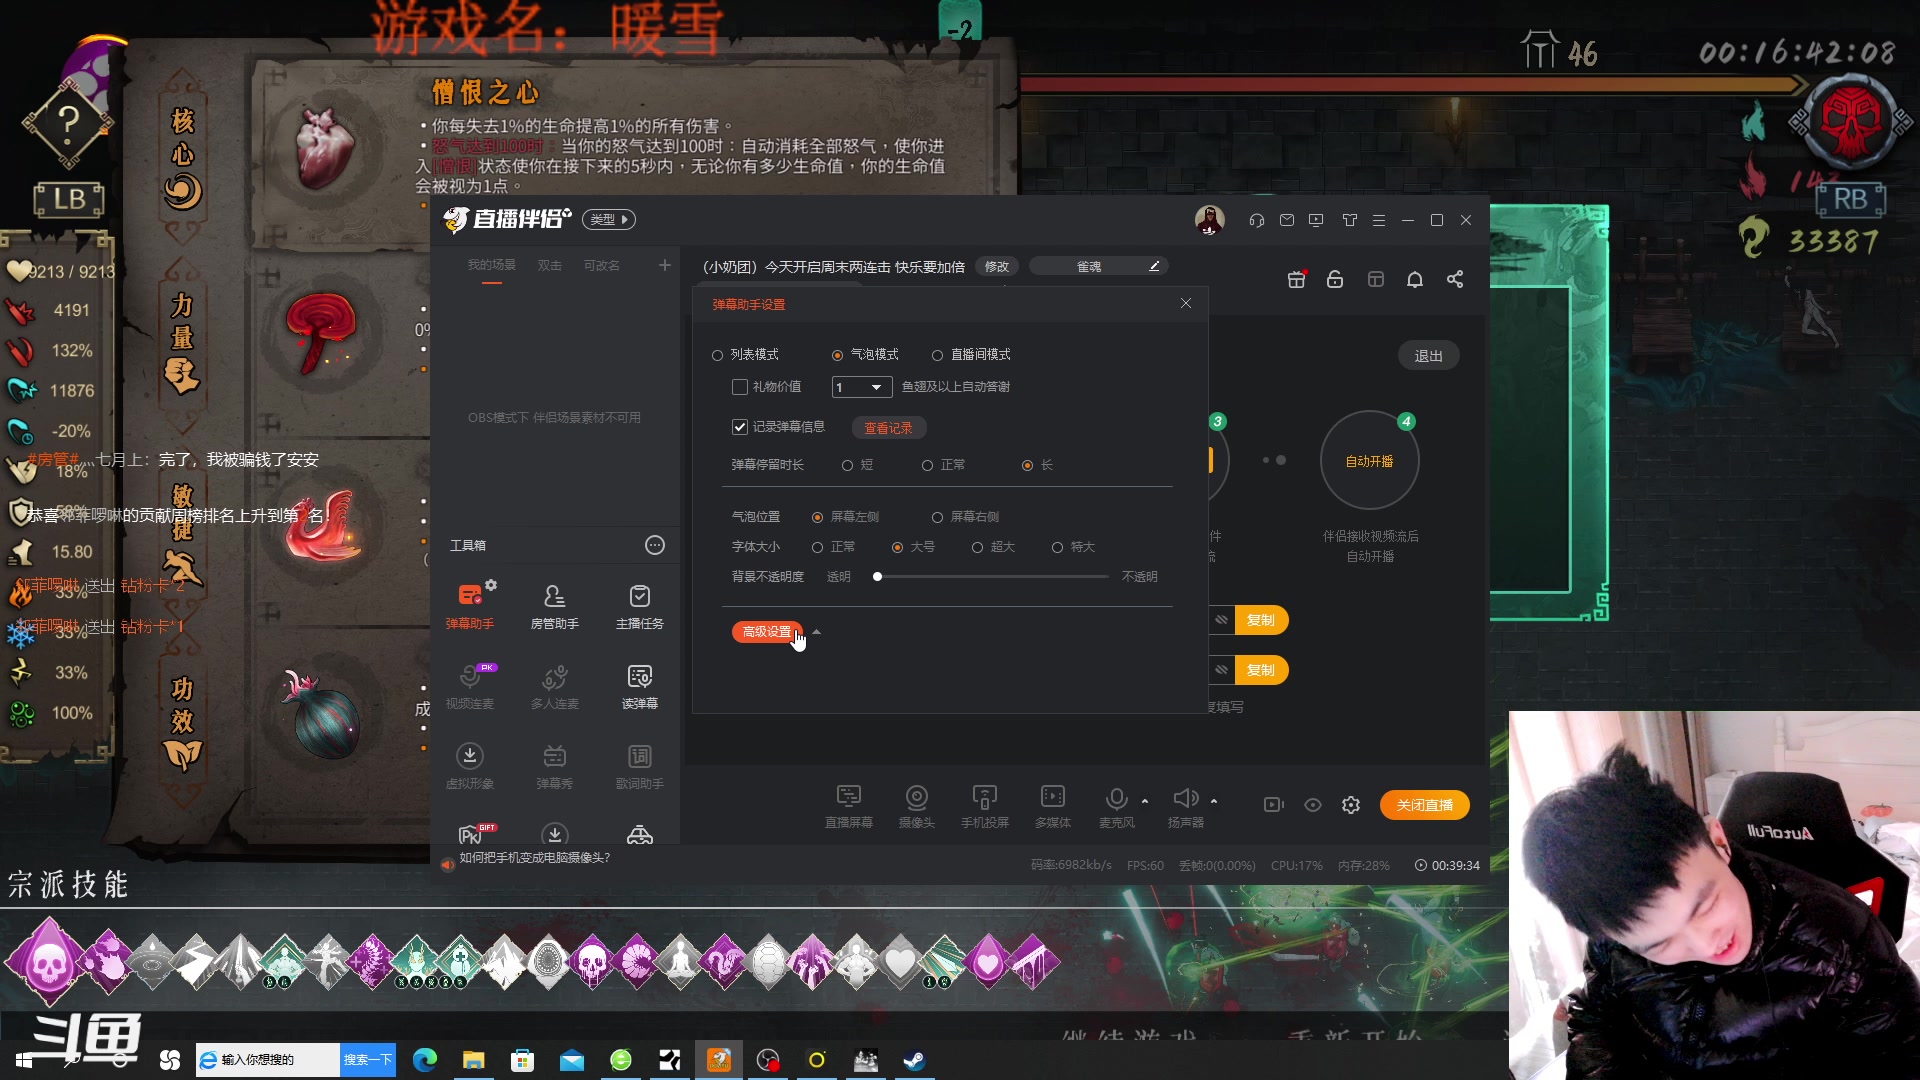1920x1080 pixels.
Task: Close 弹幕助手设置 dialog
Action: [1185, 303]
